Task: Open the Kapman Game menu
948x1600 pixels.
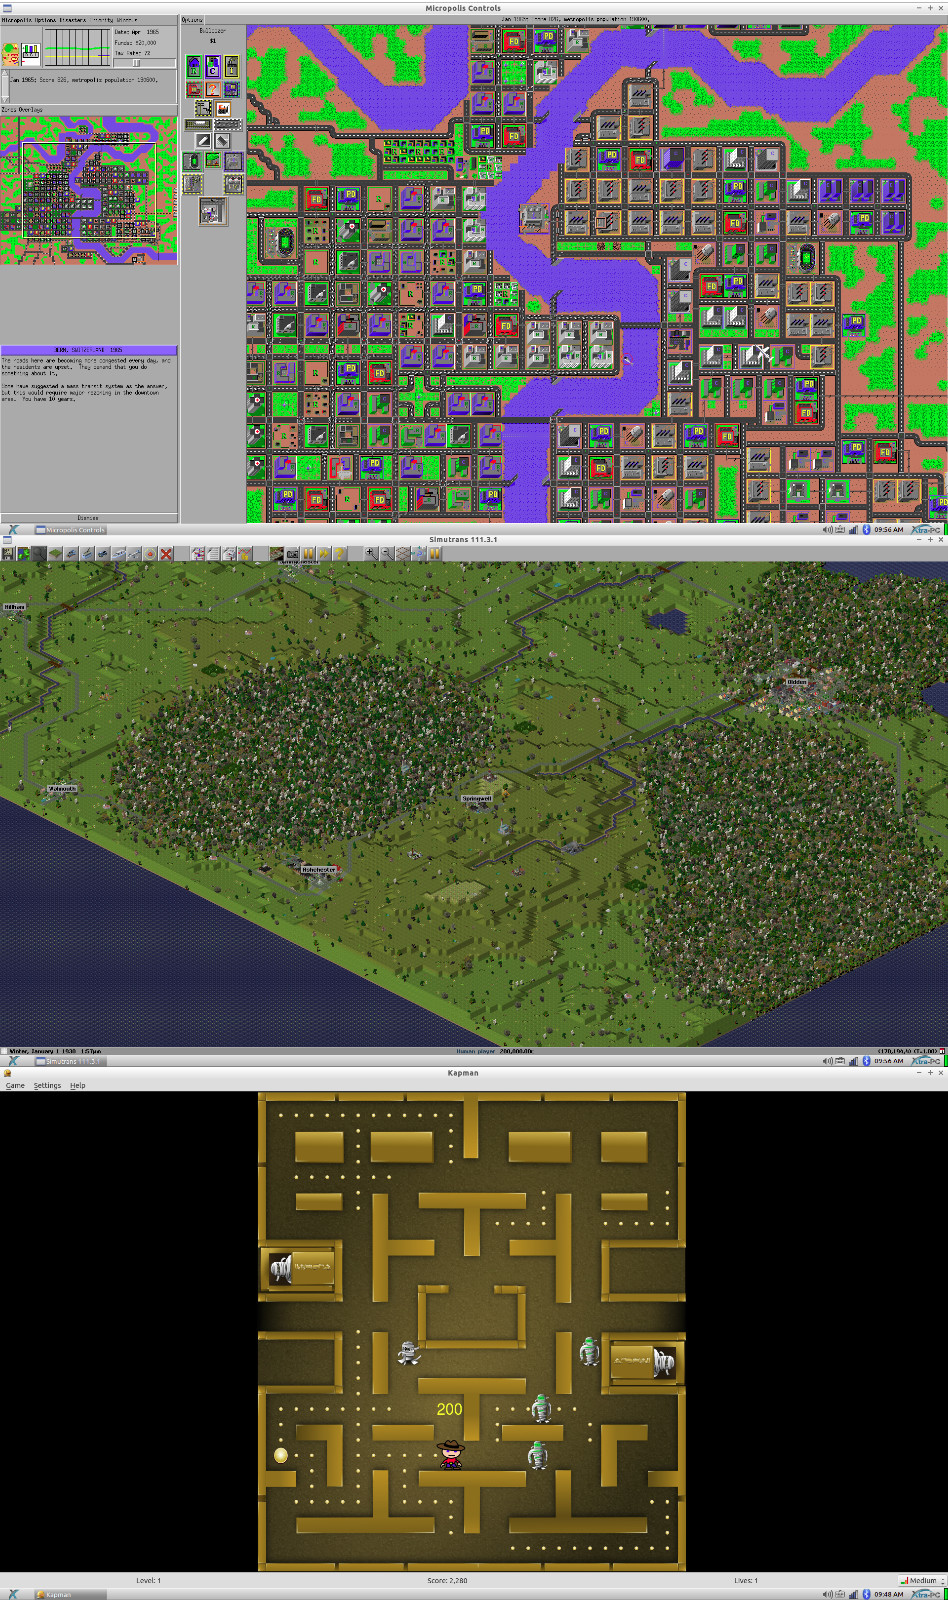Action: [x=15, y=1085]
